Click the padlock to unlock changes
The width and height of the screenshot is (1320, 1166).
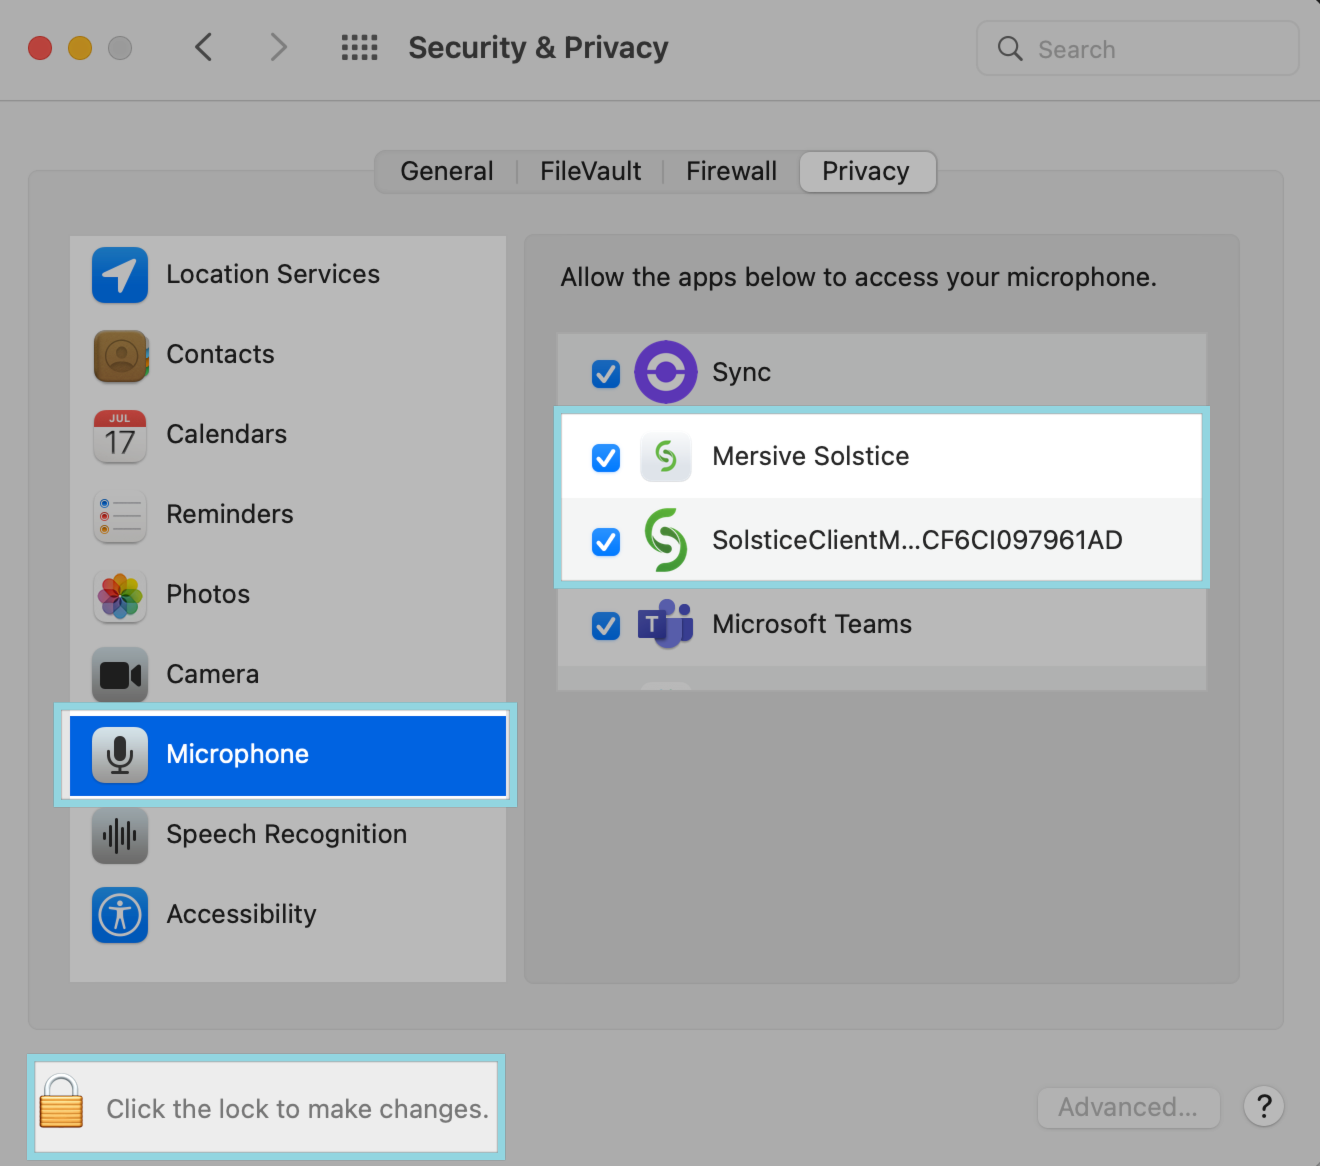tap(61, 1102)
